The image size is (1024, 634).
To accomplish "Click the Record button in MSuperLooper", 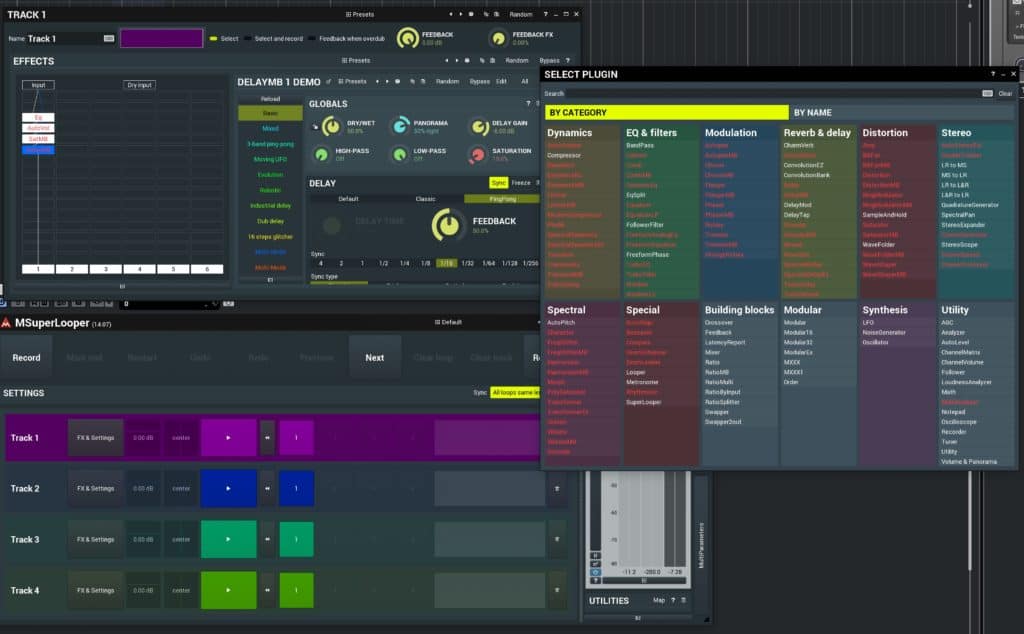I will point(26,358).
